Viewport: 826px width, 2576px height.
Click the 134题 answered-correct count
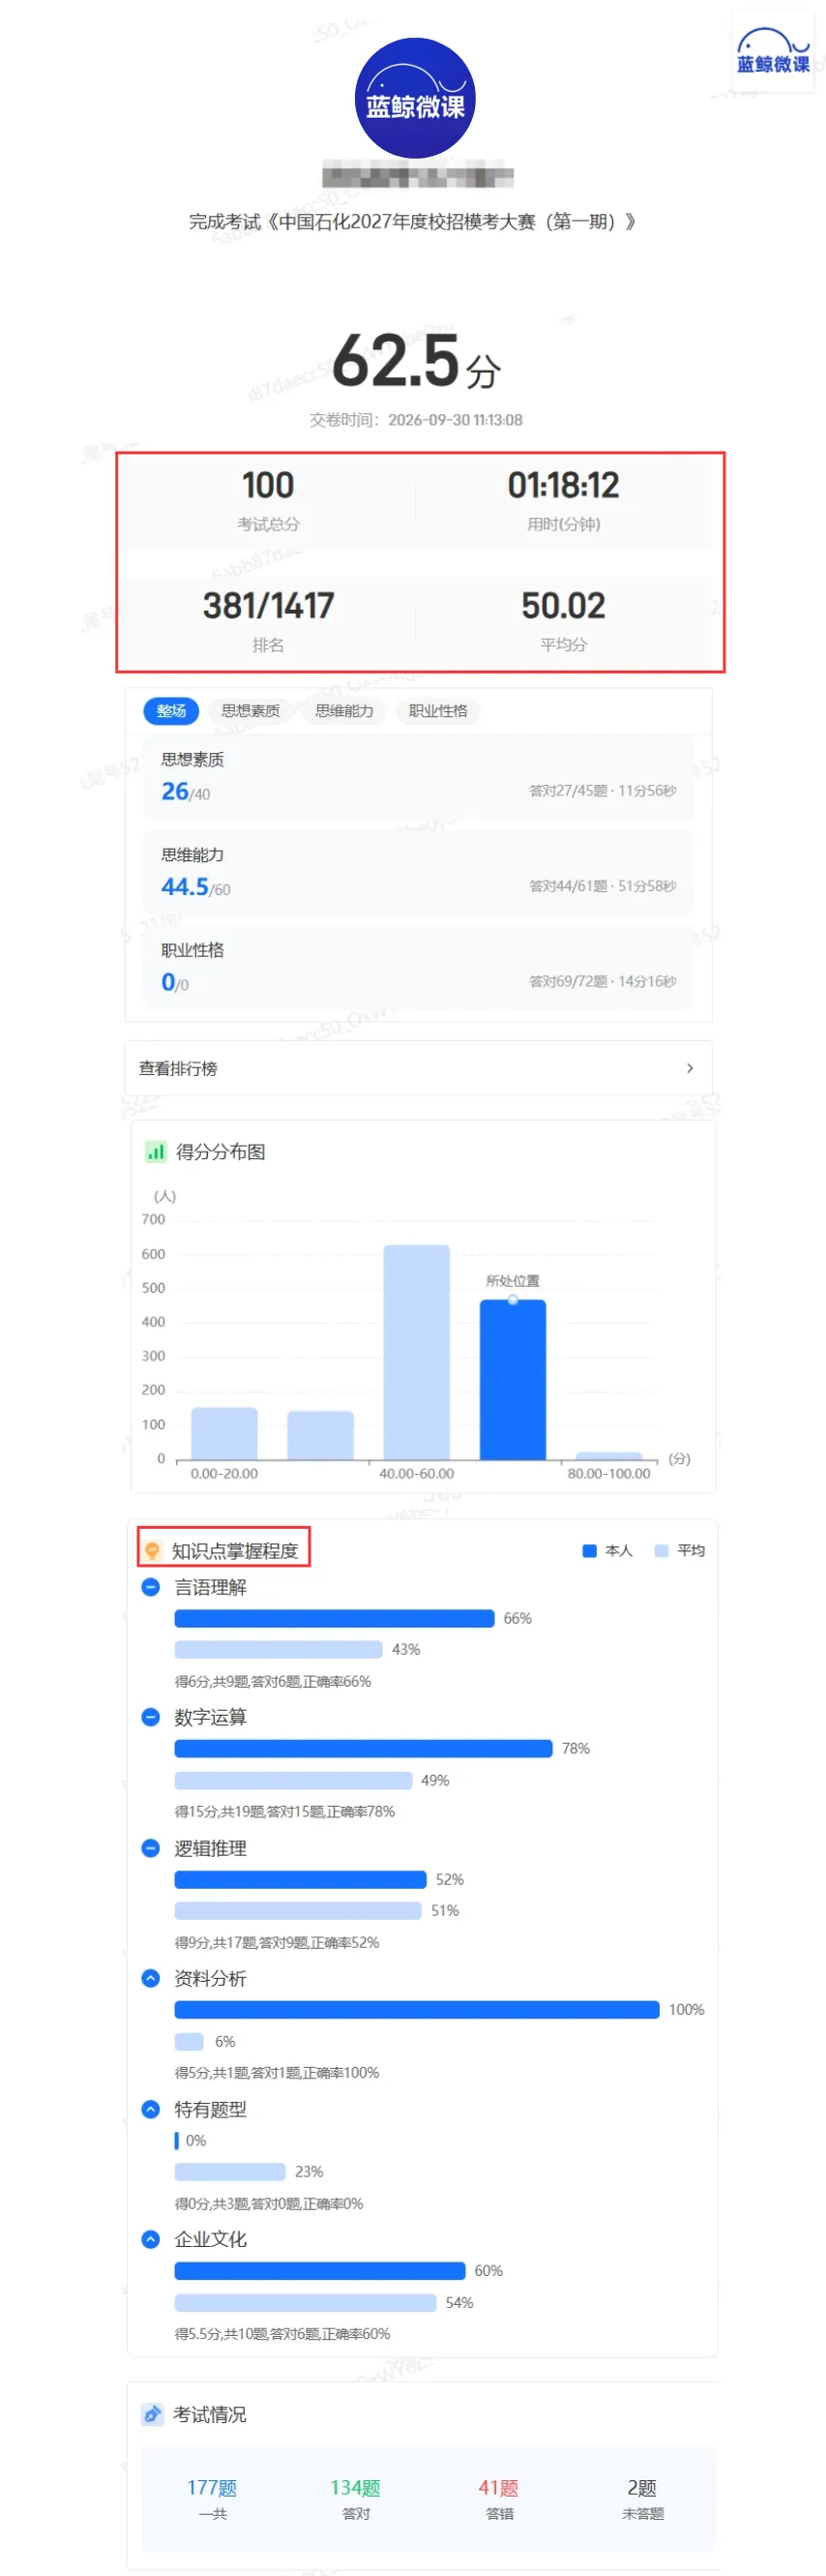[355, 2487]
